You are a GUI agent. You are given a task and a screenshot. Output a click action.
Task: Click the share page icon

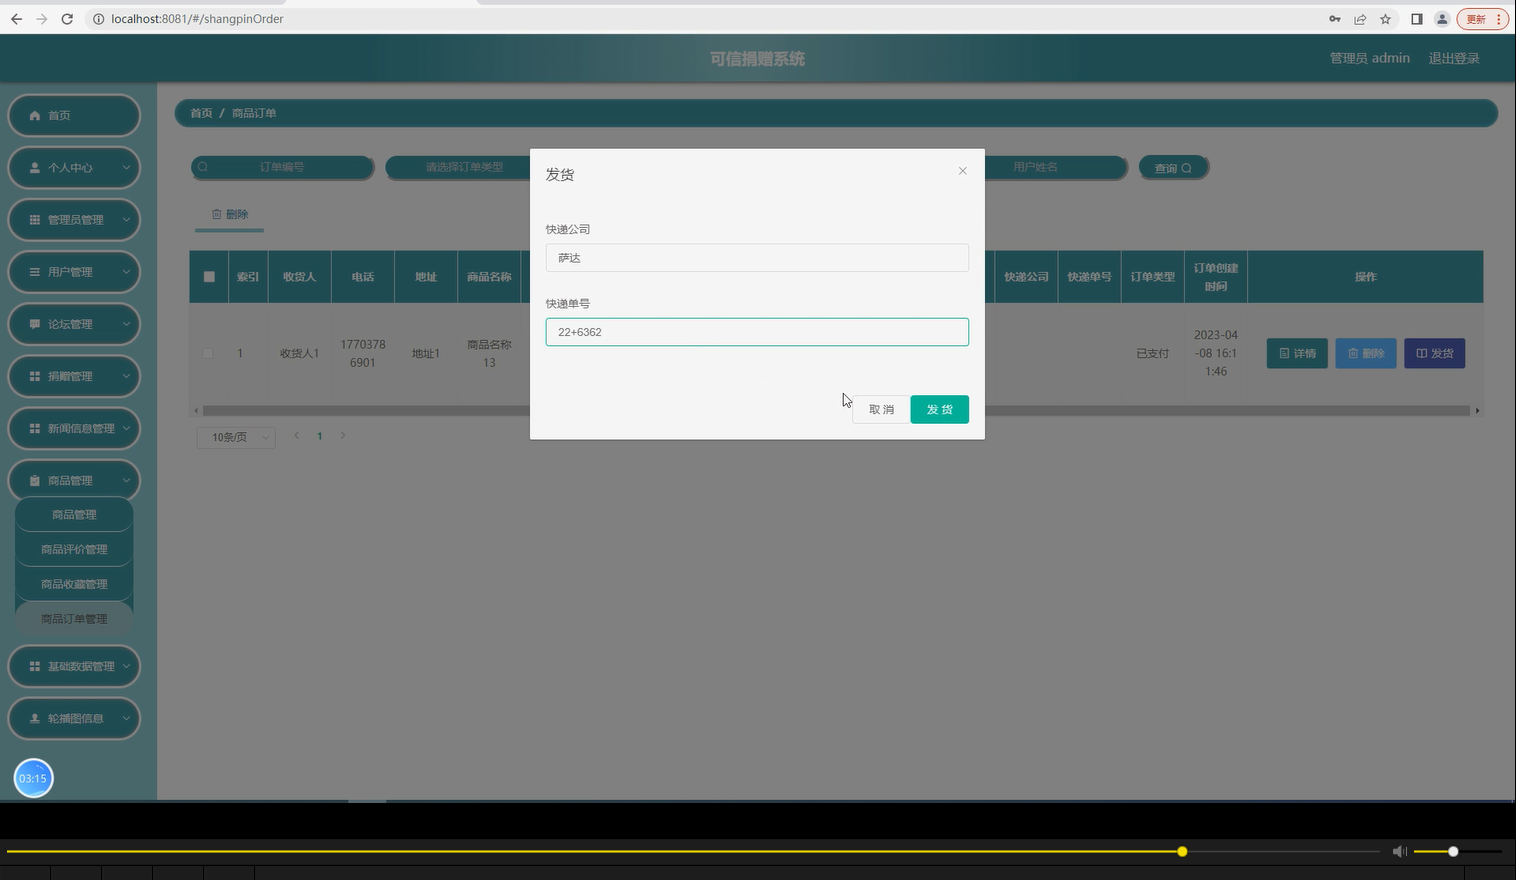pos(1360,19)
